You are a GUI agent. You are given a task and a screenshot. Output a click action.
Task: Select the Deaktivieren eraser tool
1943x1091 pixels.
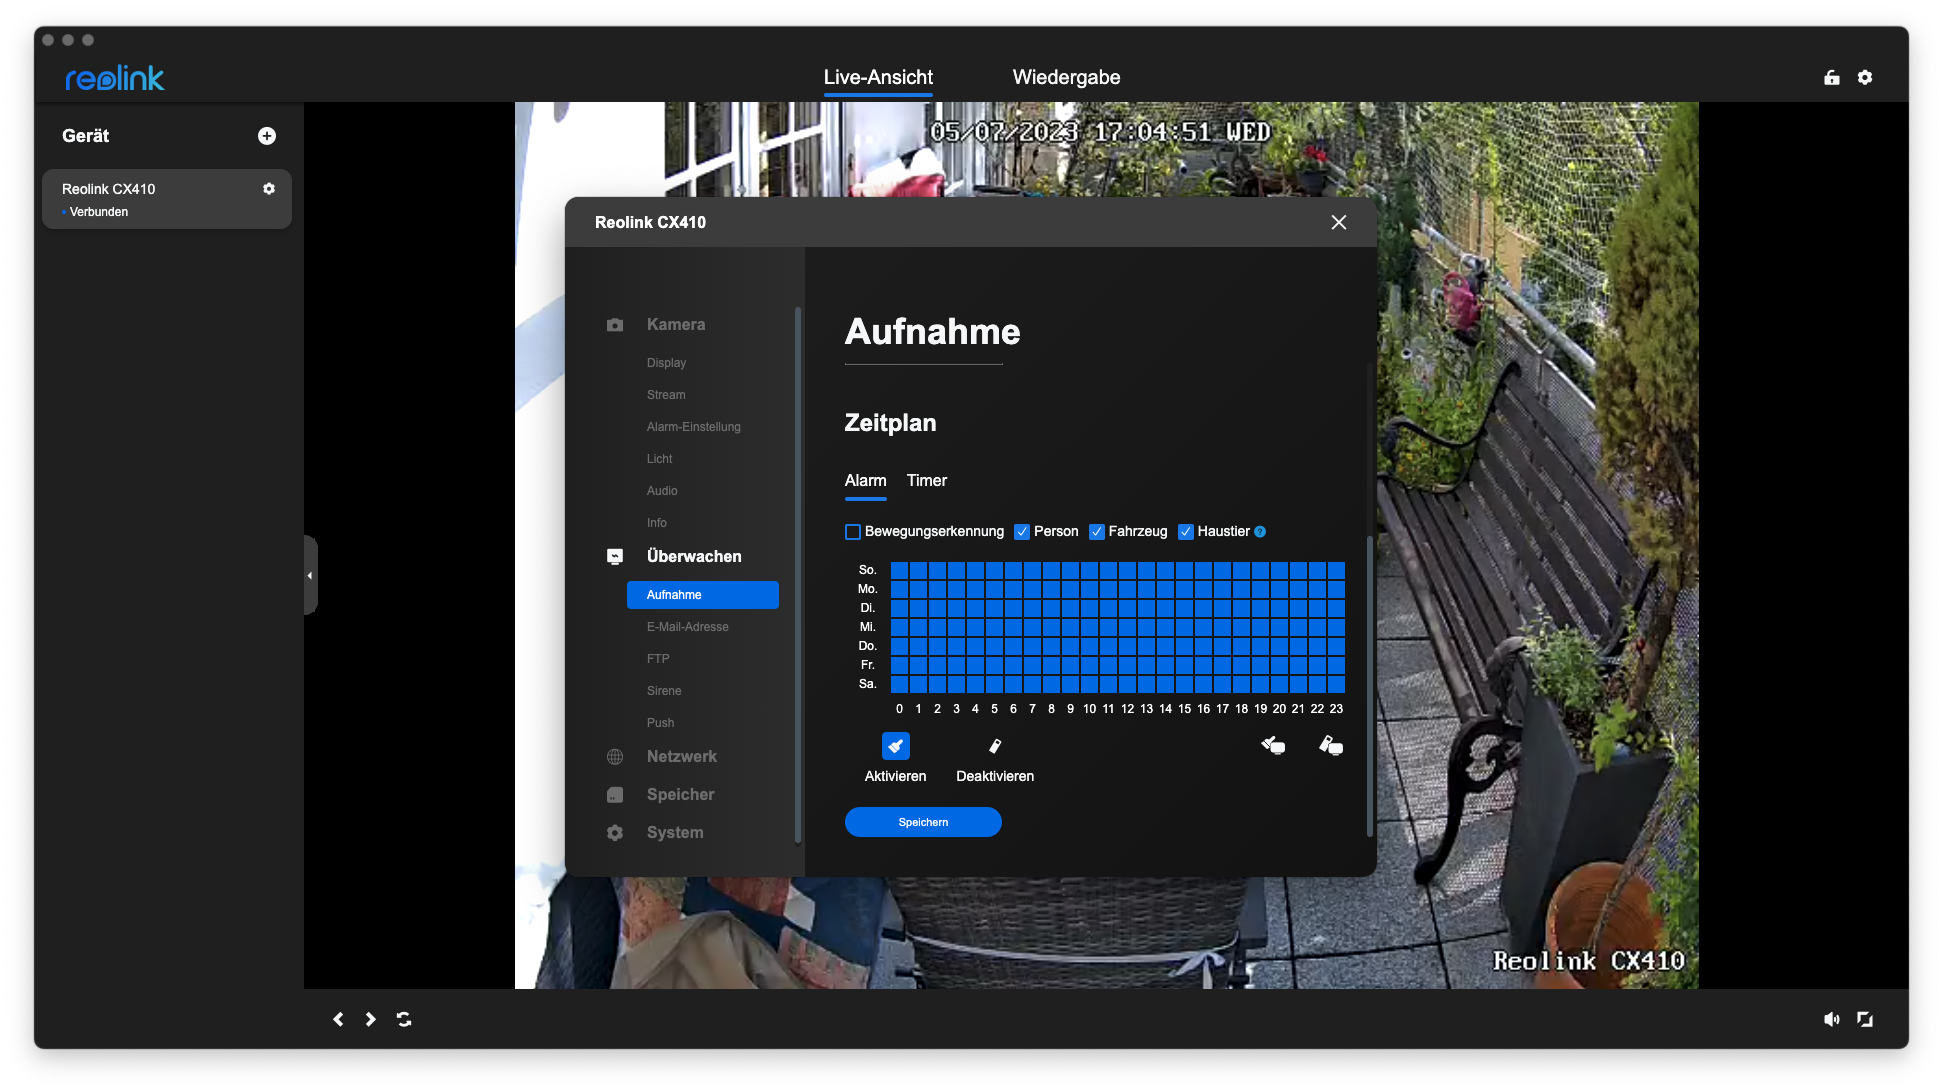pyautogui.click(x=994, y=746)
